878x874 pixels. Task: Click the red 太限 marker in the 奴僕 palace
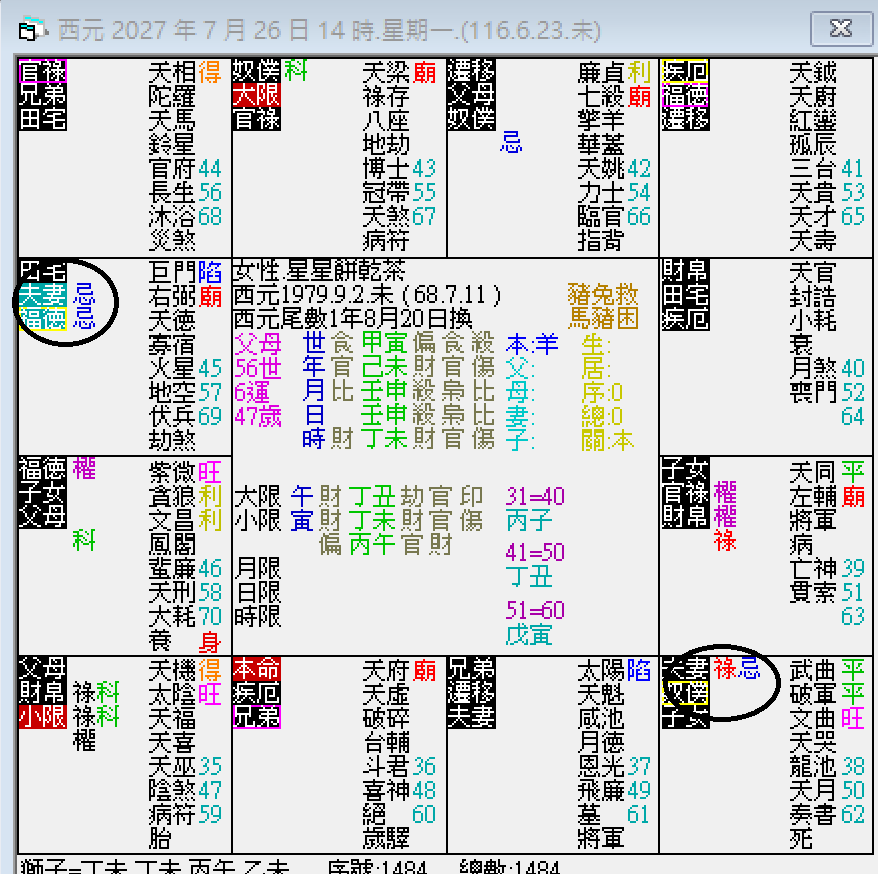coord(258,97)
